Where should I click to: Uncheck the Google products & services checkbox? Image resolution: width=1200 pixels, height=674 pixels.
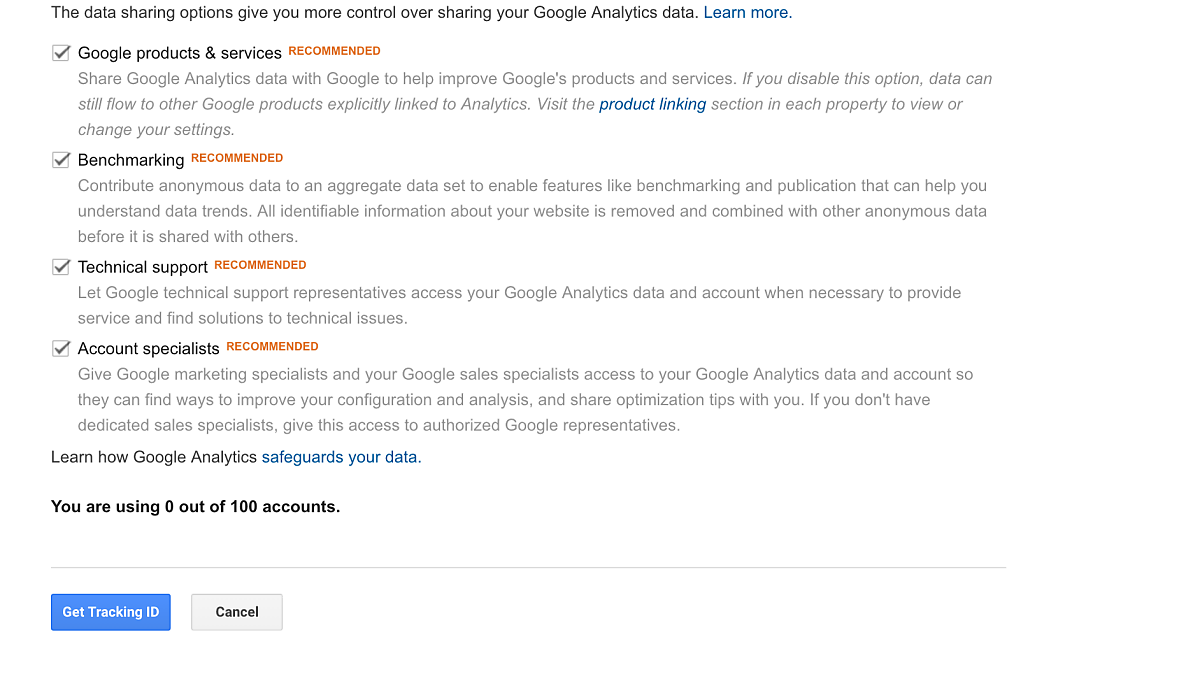[61, 53]
